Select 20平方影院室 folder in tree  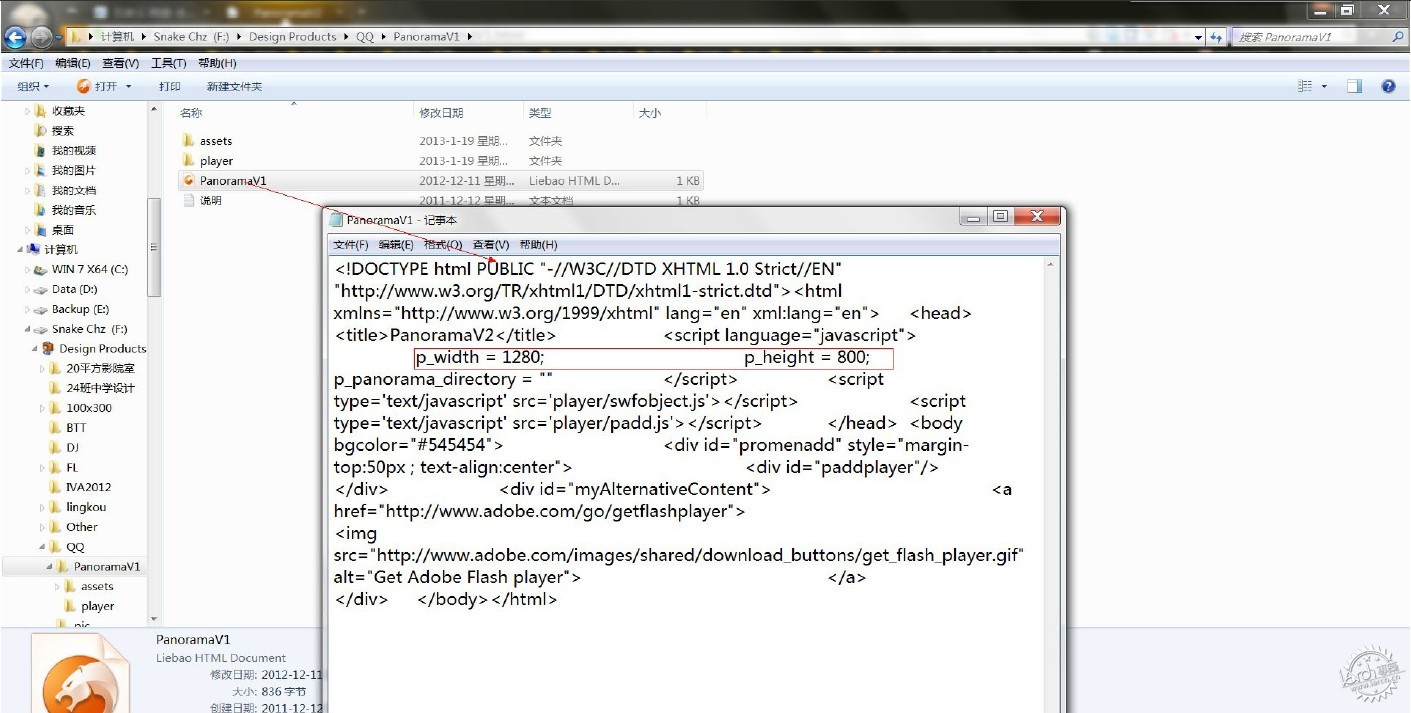coord(100,369)
